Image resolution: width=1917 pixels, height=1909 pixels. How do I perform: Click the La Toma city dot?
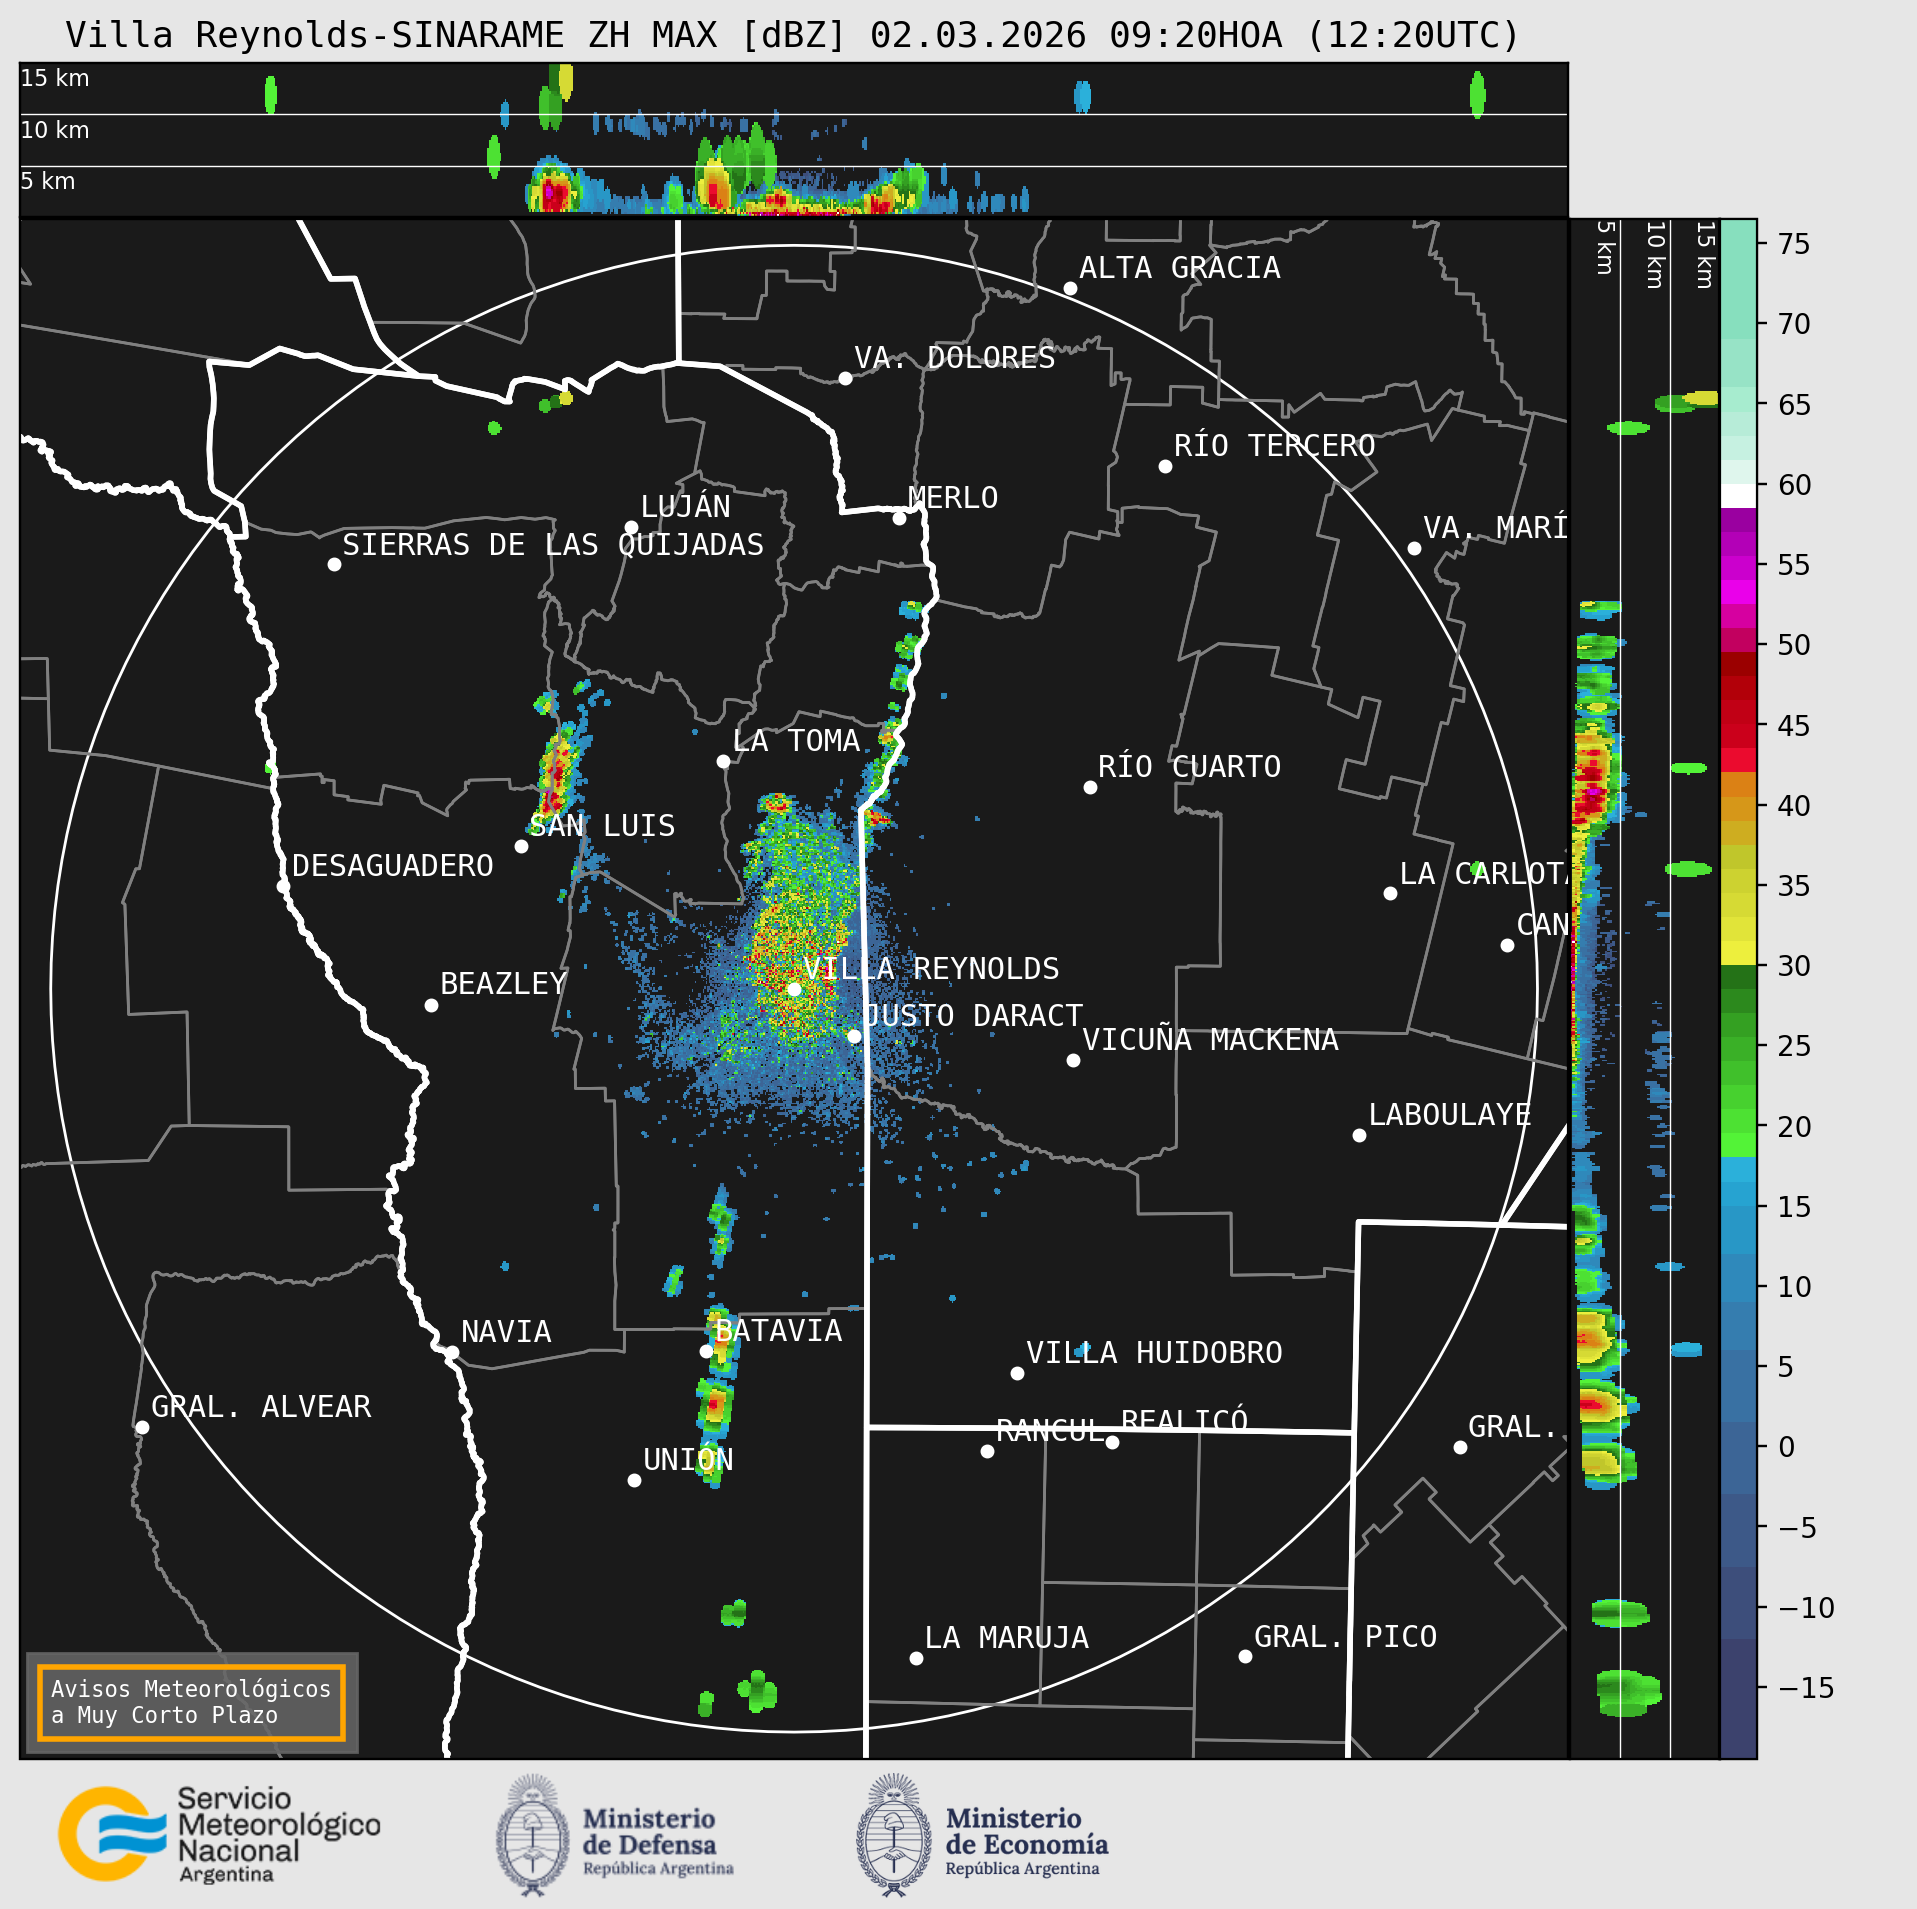tap(723, 761)
